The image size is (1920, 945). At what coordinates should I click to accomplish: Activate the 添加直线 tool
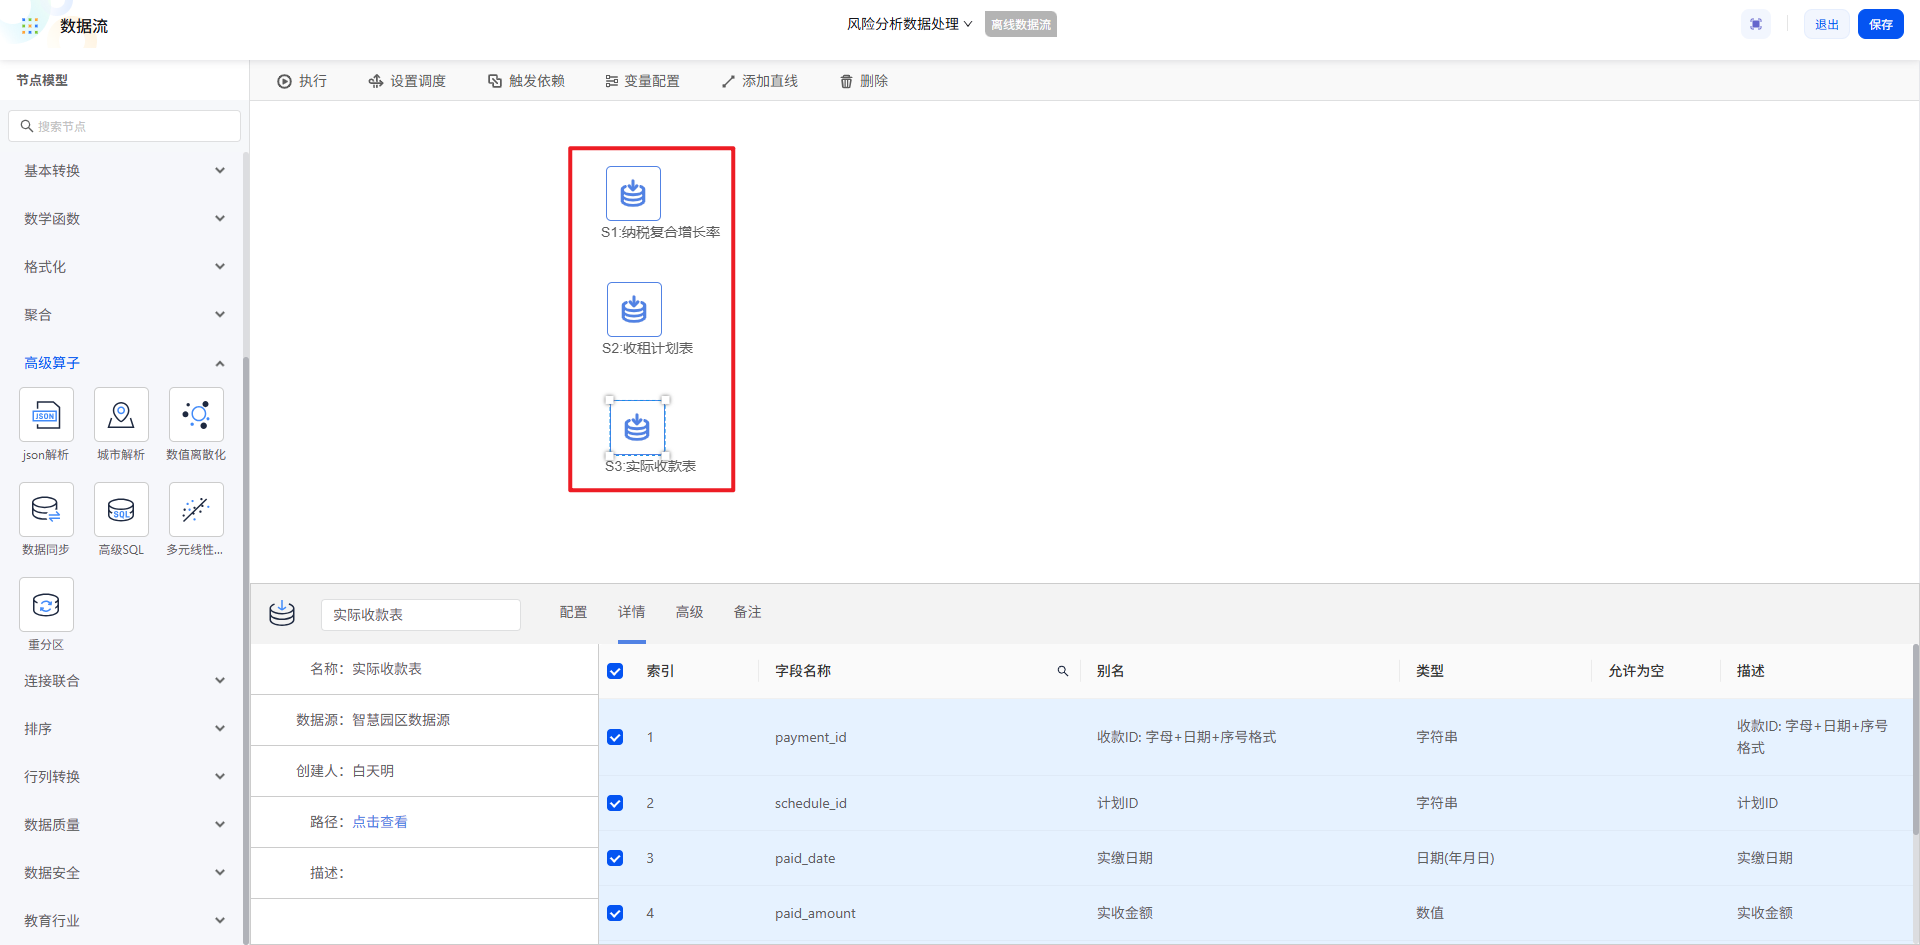[760, 81]
